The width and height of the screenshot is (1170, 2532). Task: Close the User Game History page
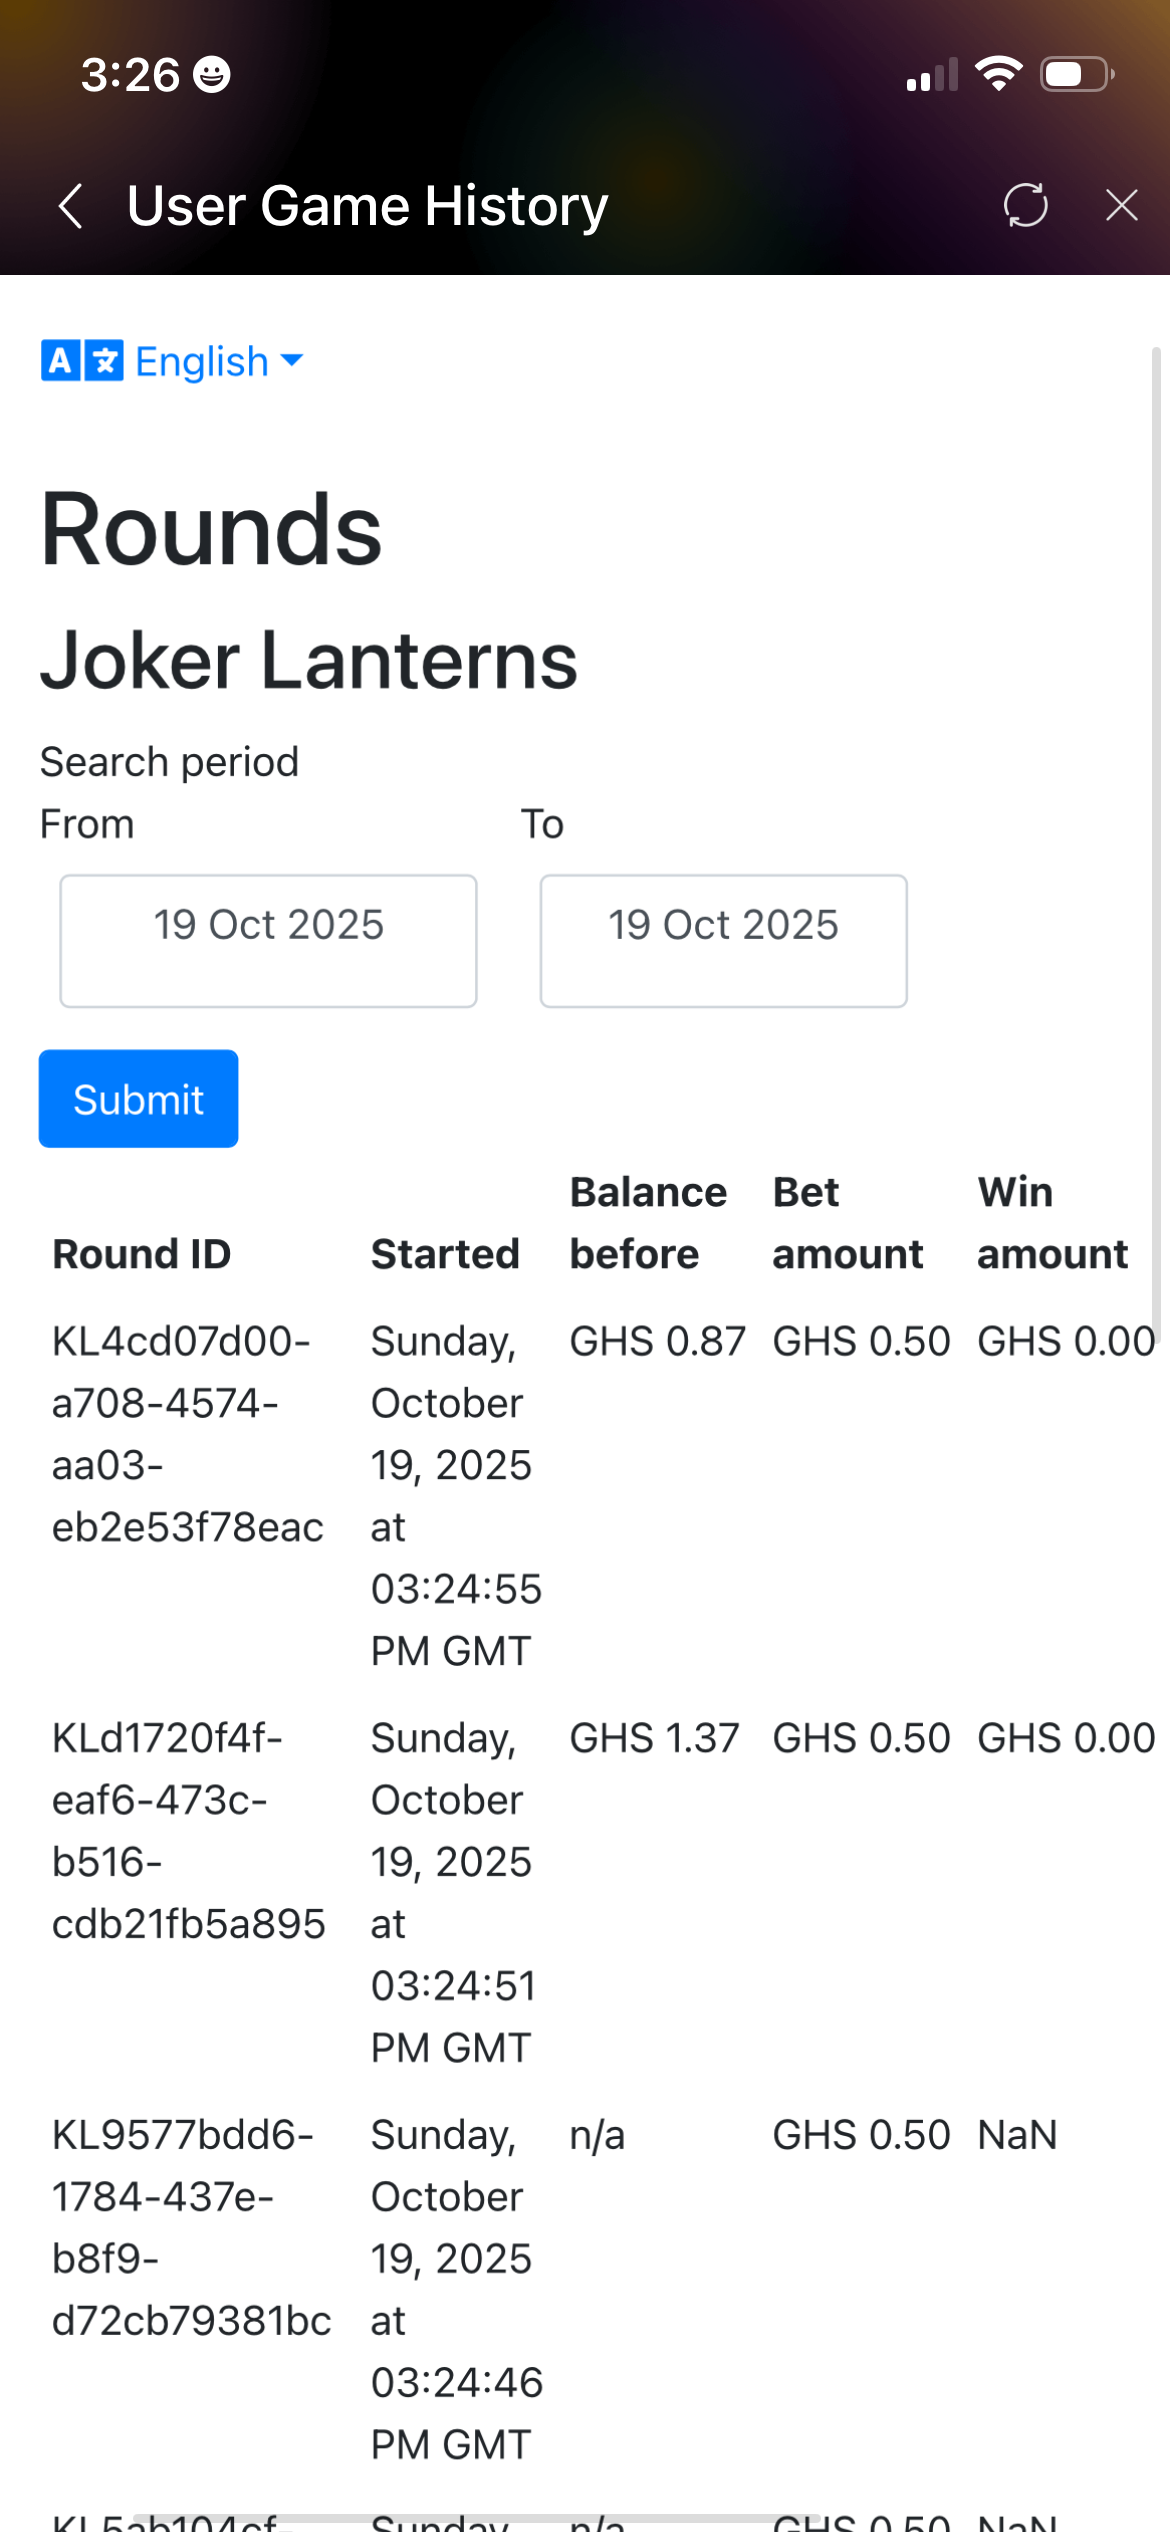pos(1121,206)
